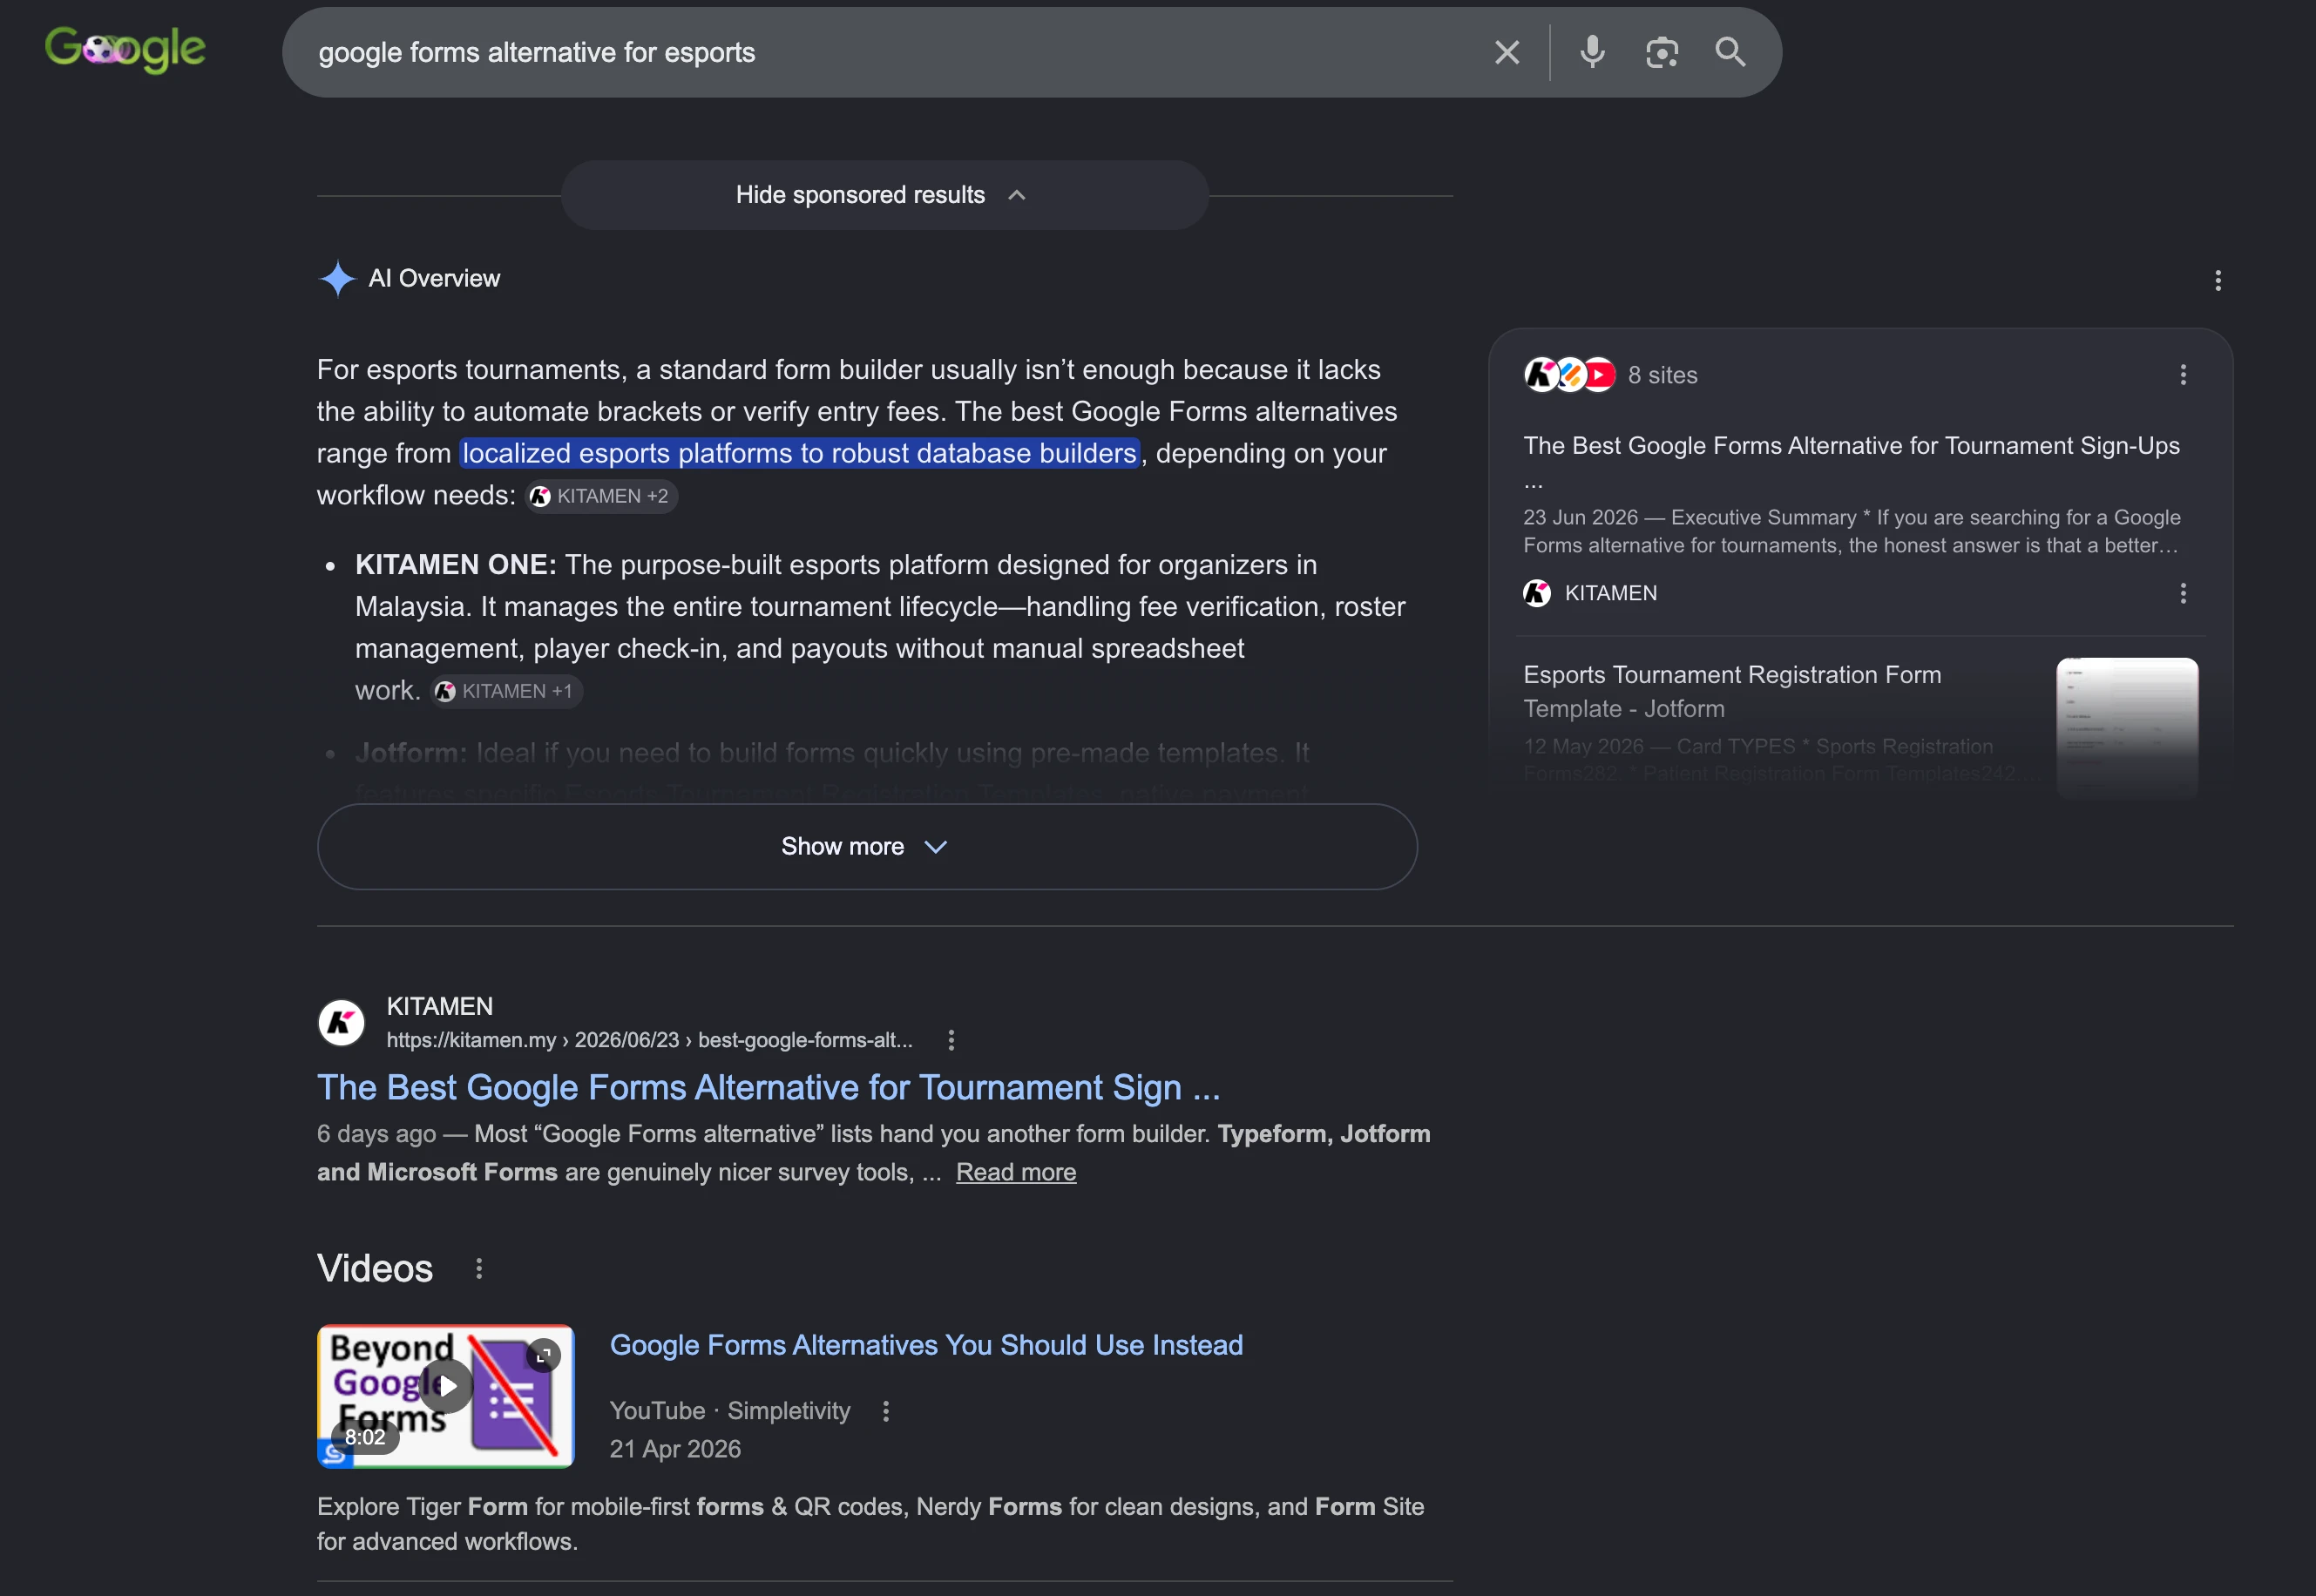Click the KITAMEN site name above result
Viewport: 2316px width, 1596px height.
pyautogui.click(x=439, y=1007)
